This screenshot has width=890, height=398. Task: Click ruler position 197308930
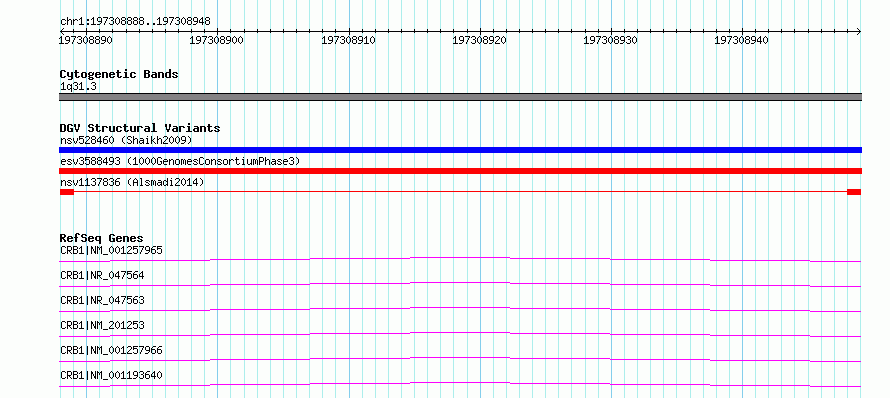(x=611, y=40)
